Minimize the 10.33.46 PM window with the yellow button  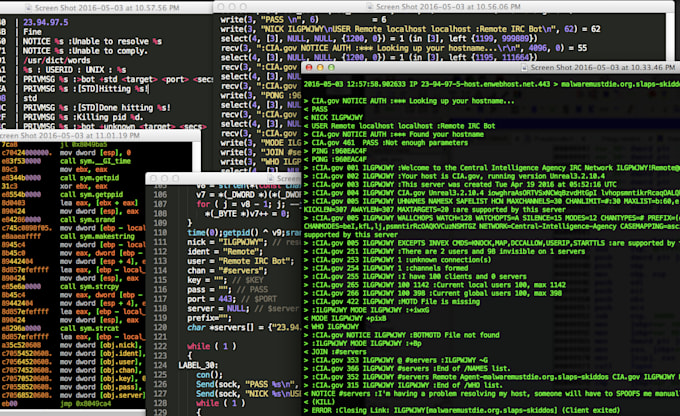point(320,68)
